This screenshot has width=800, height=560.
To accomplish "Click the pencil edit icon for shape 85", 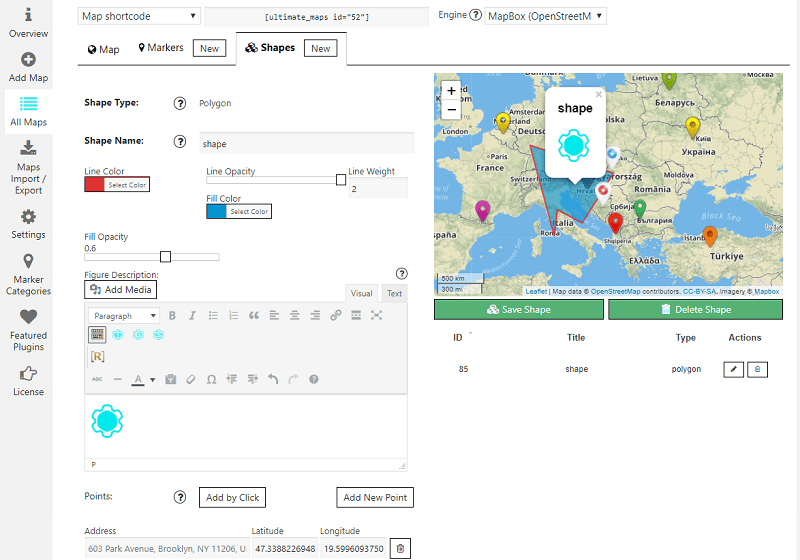I will 734,370.
